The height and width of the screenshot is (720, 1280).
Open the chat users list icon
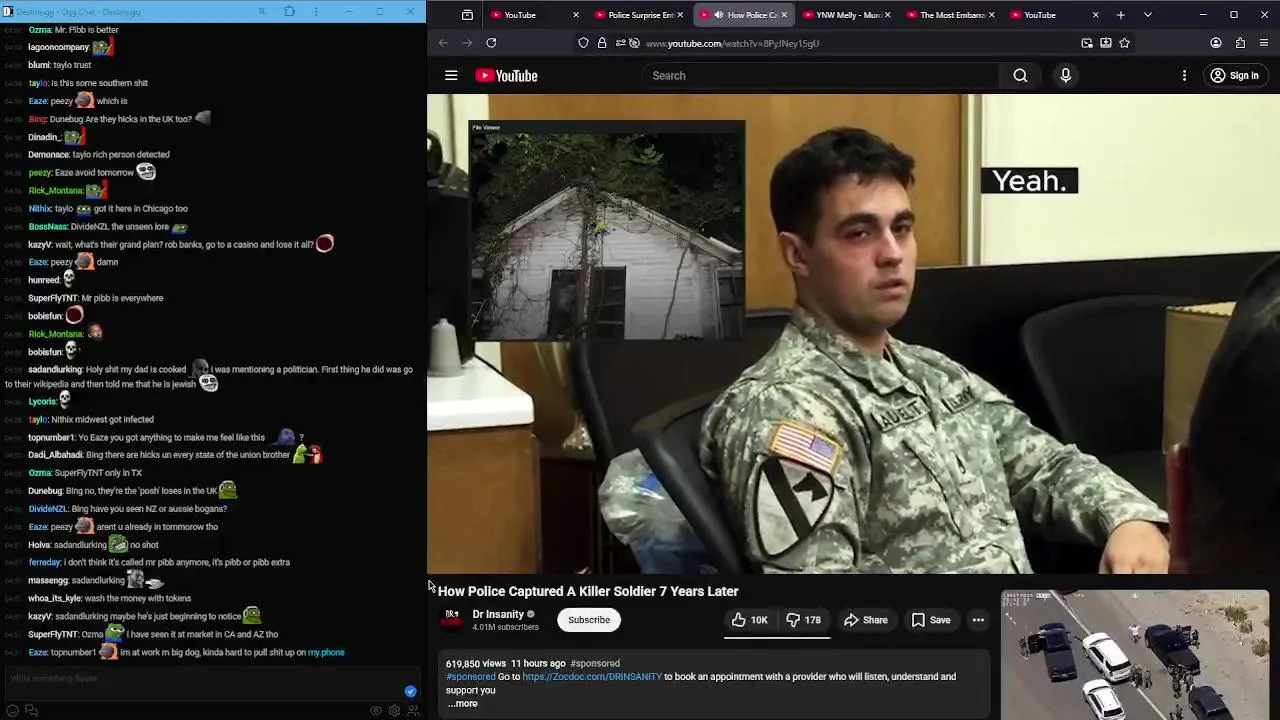(412, 710)
